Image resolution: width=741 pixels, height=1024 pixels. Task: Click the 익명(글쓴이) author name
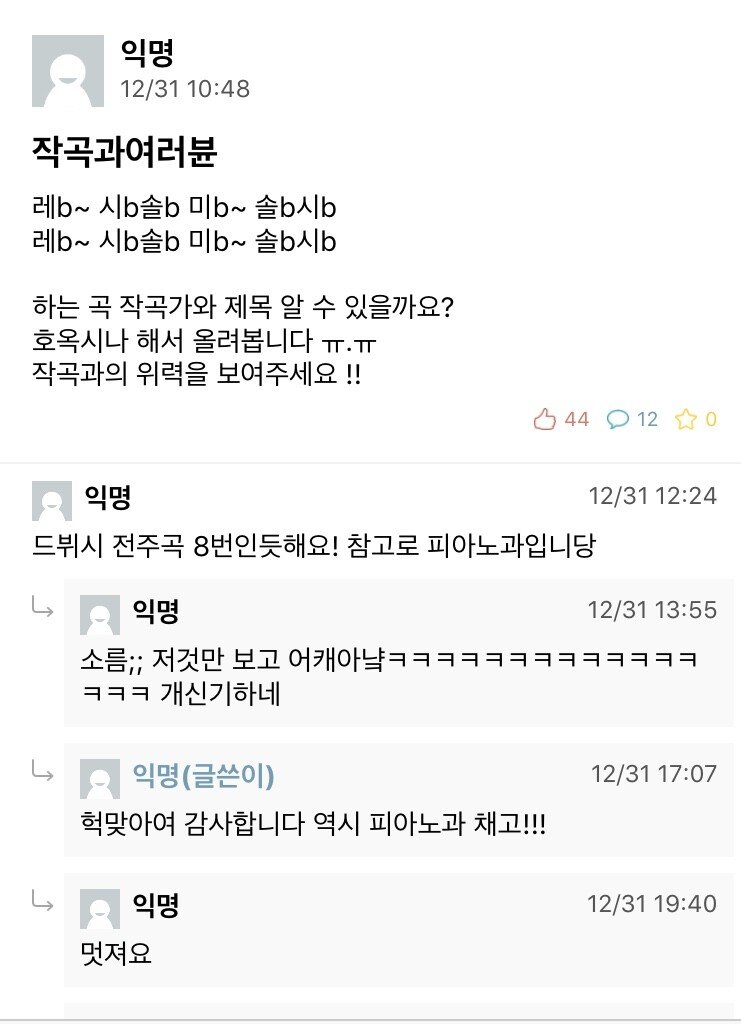click(204, 775)
